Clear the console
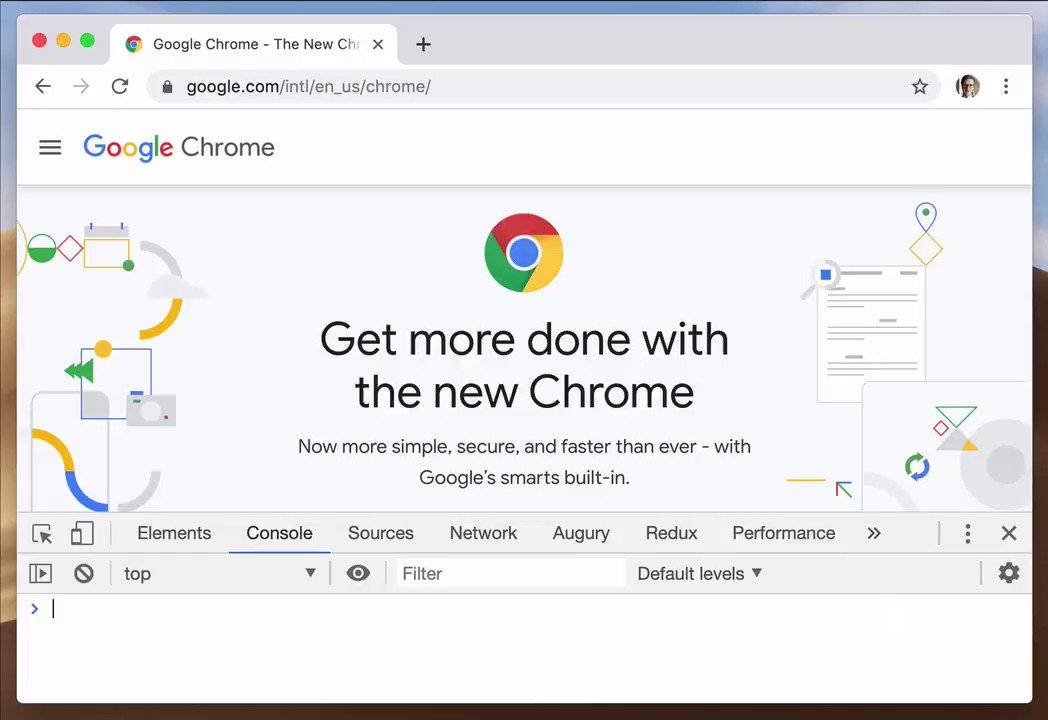The image size is (1048, 720). click(x=84, y=574)
